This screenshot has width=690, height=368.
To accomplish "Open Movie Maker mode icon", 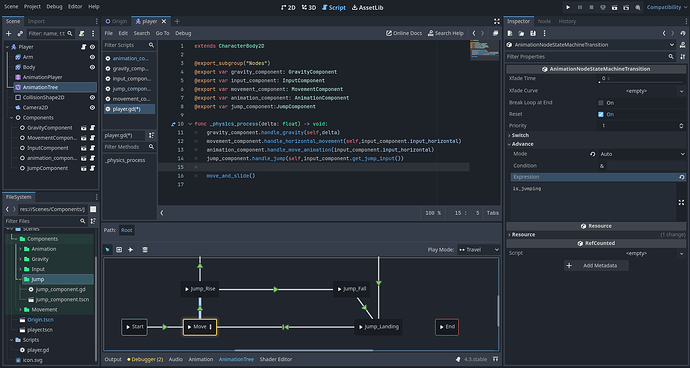I will [637, 7].
